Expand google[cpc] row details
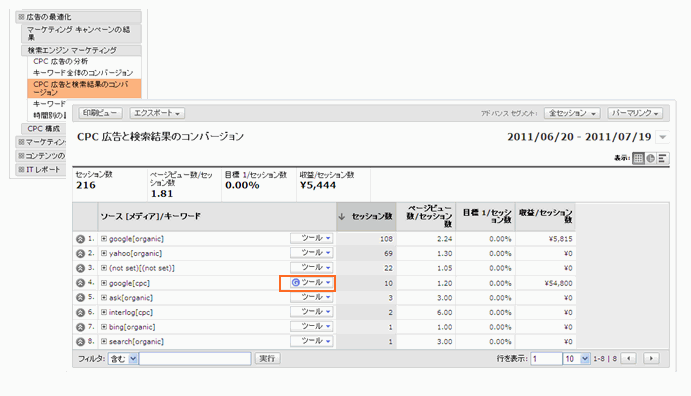The image size is (691, 396). point(104,283)
